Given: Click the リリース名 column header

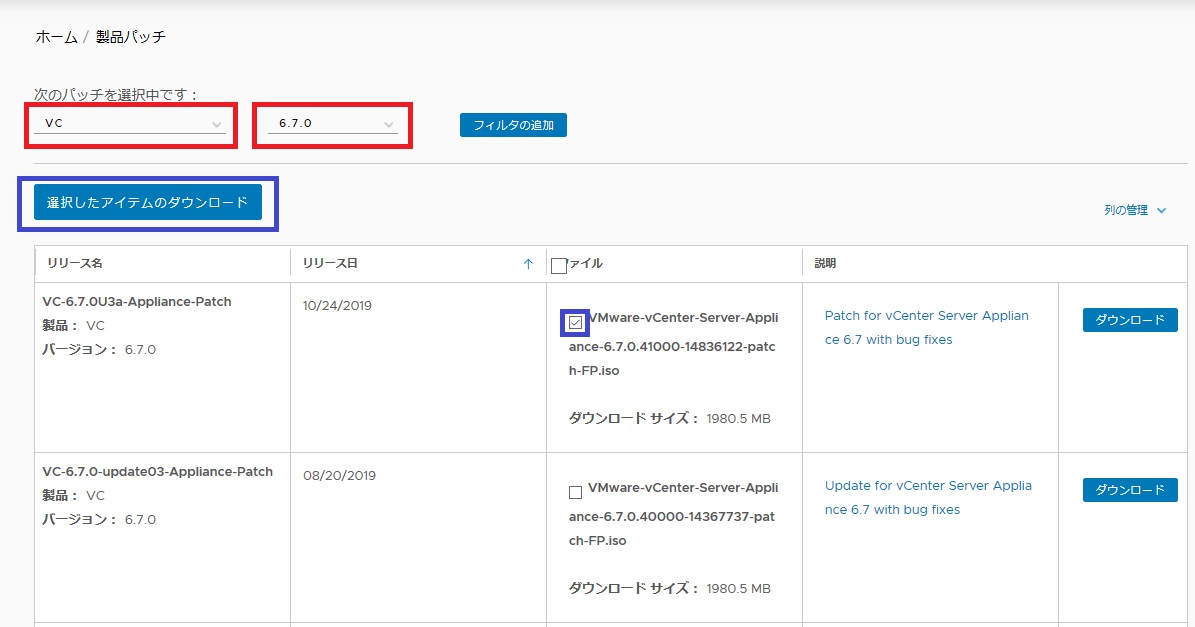Looking at the screenshot, I should [75, 263].
